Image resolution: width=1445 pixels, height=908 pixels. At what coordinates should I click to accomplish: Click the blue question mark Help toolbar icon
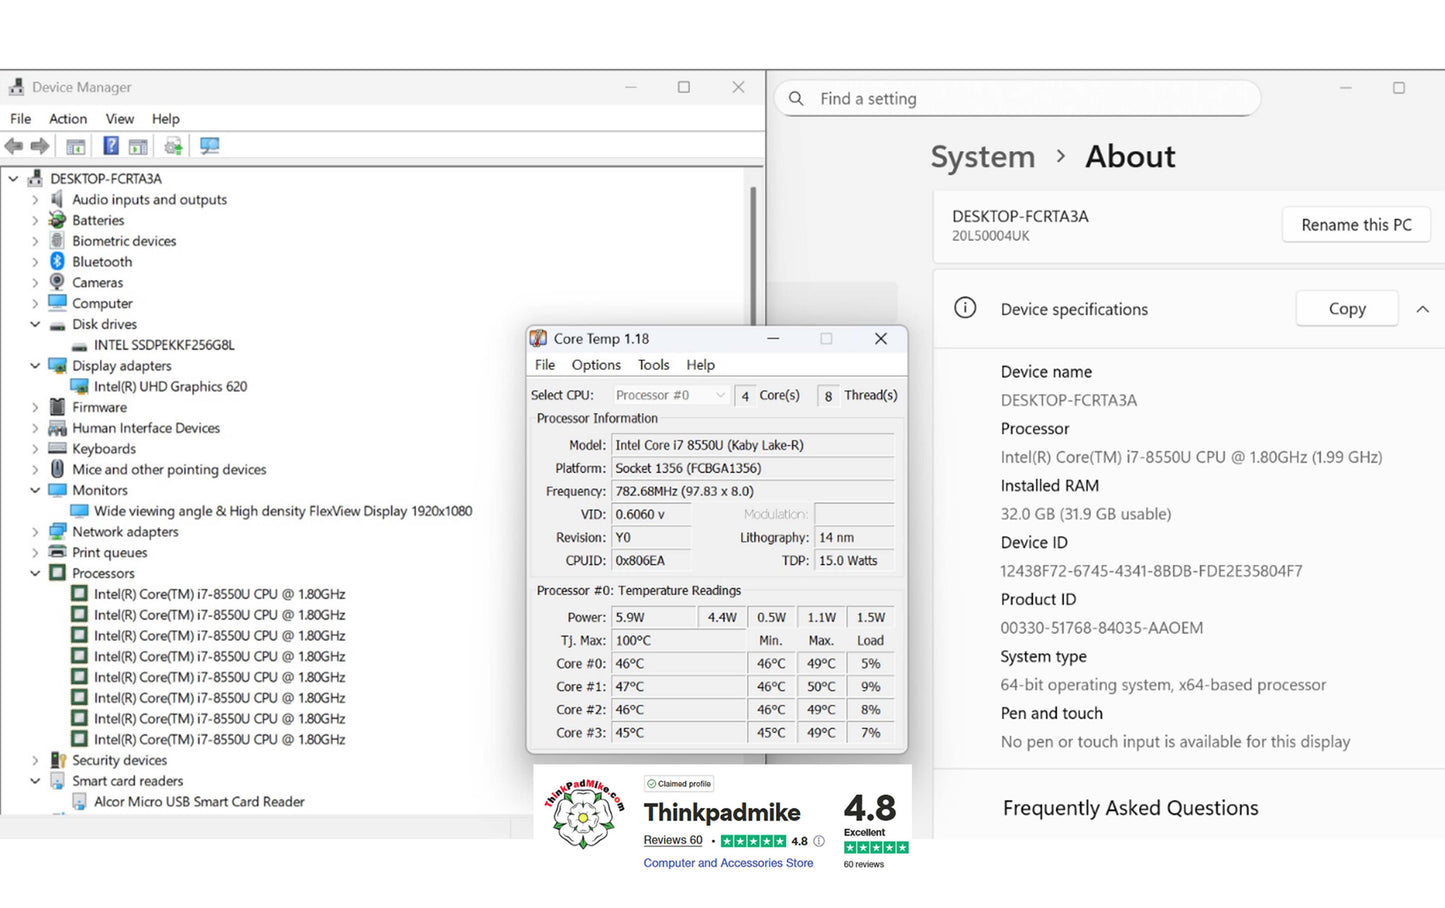coord(111,146)
